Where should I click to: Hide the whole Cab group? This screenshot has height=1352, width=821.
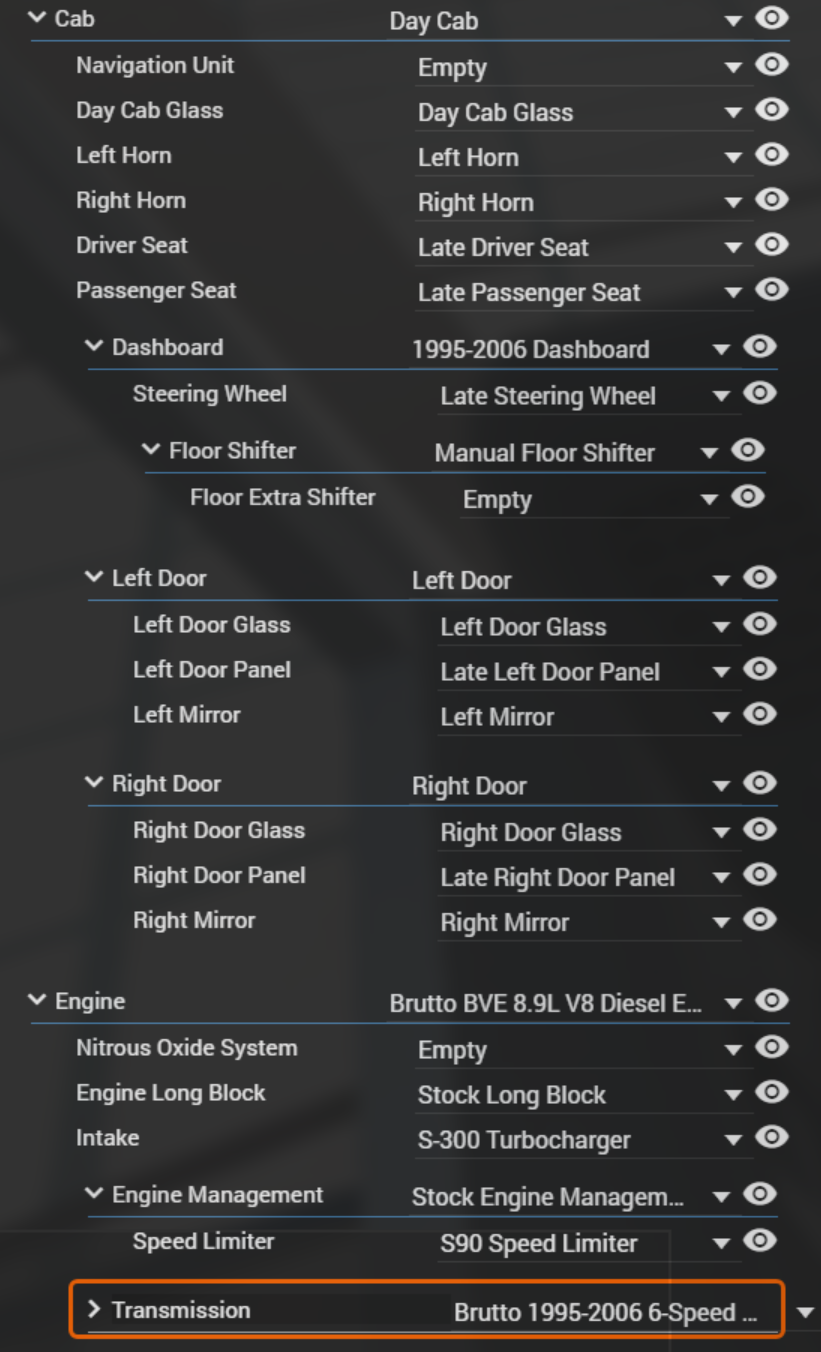(771, 18)
